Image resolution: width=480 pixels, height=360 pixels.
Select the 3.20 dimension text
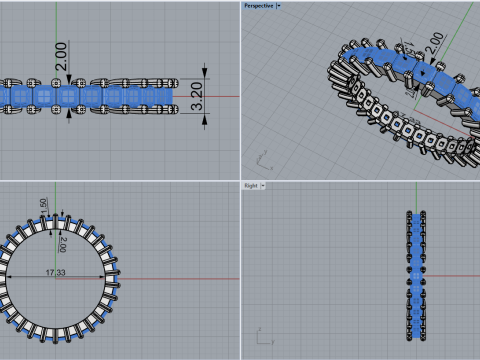tap(197, 96)
